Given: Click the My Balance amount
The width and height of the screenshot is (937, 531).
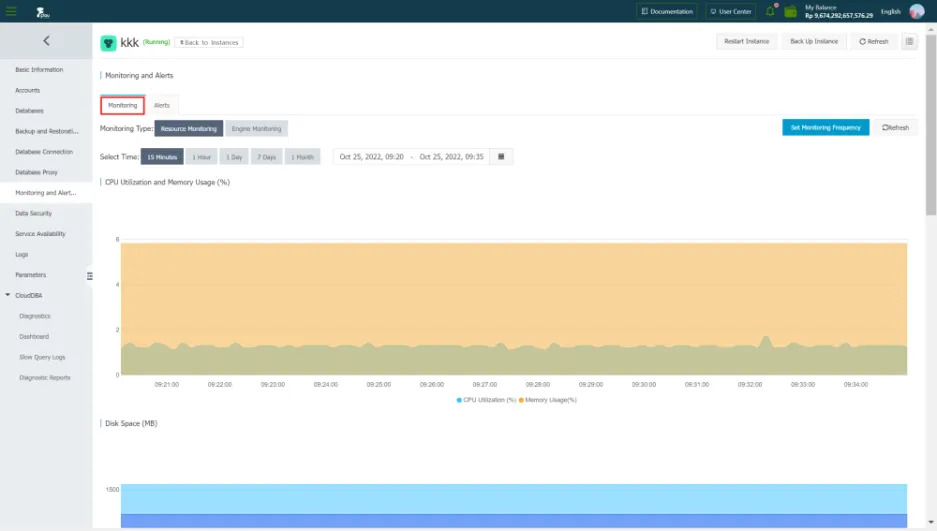Looking at the screenshot, I should click(838, 16).
